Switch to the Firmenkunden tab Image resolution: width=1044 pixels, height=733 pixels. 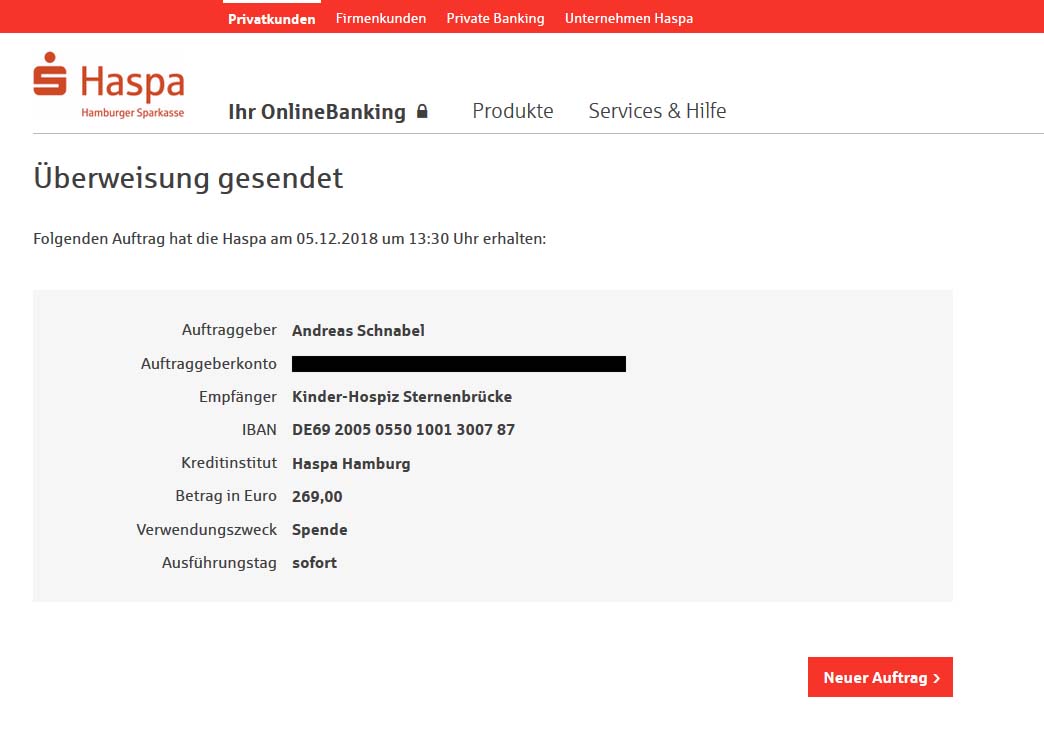pos(381,19)
